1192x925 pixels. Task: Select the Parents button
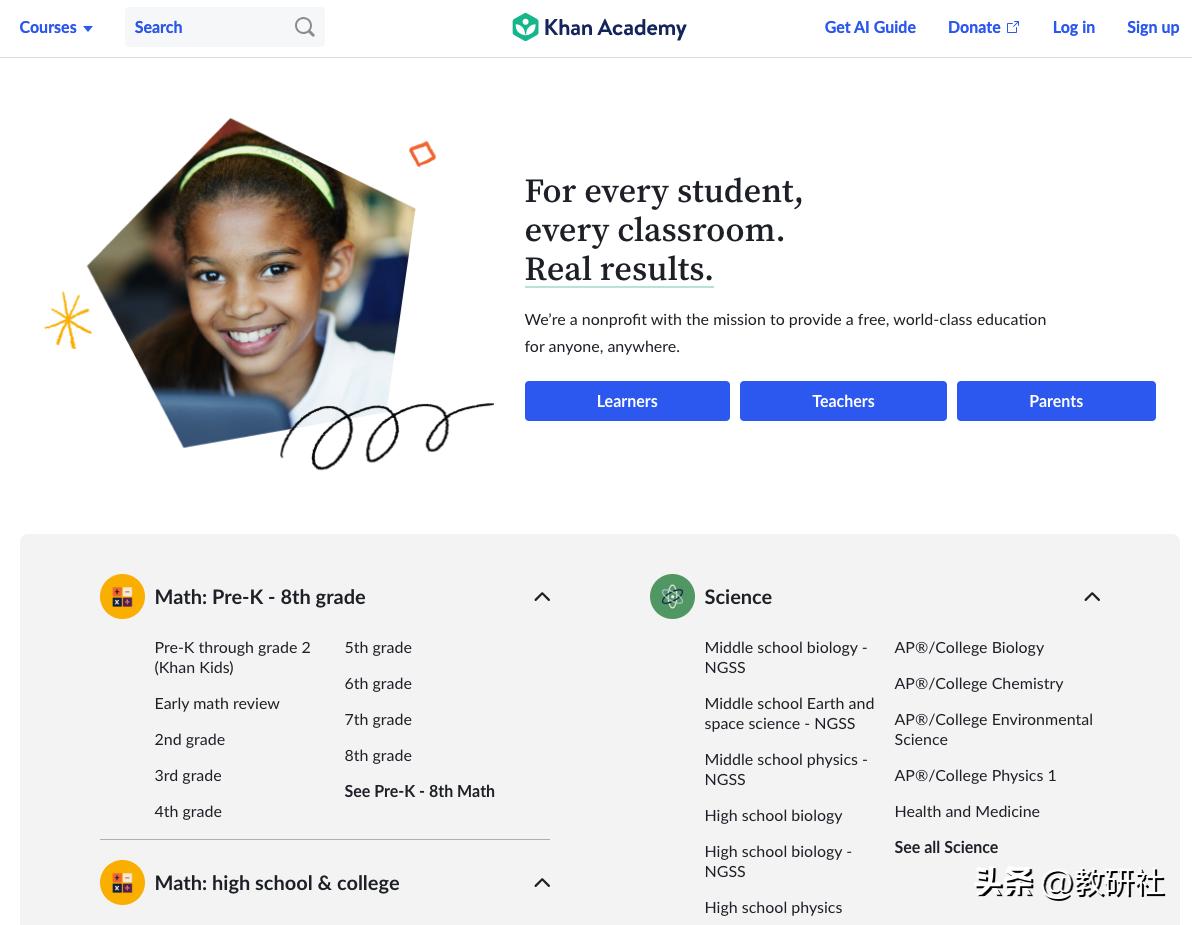(1056, 401)
